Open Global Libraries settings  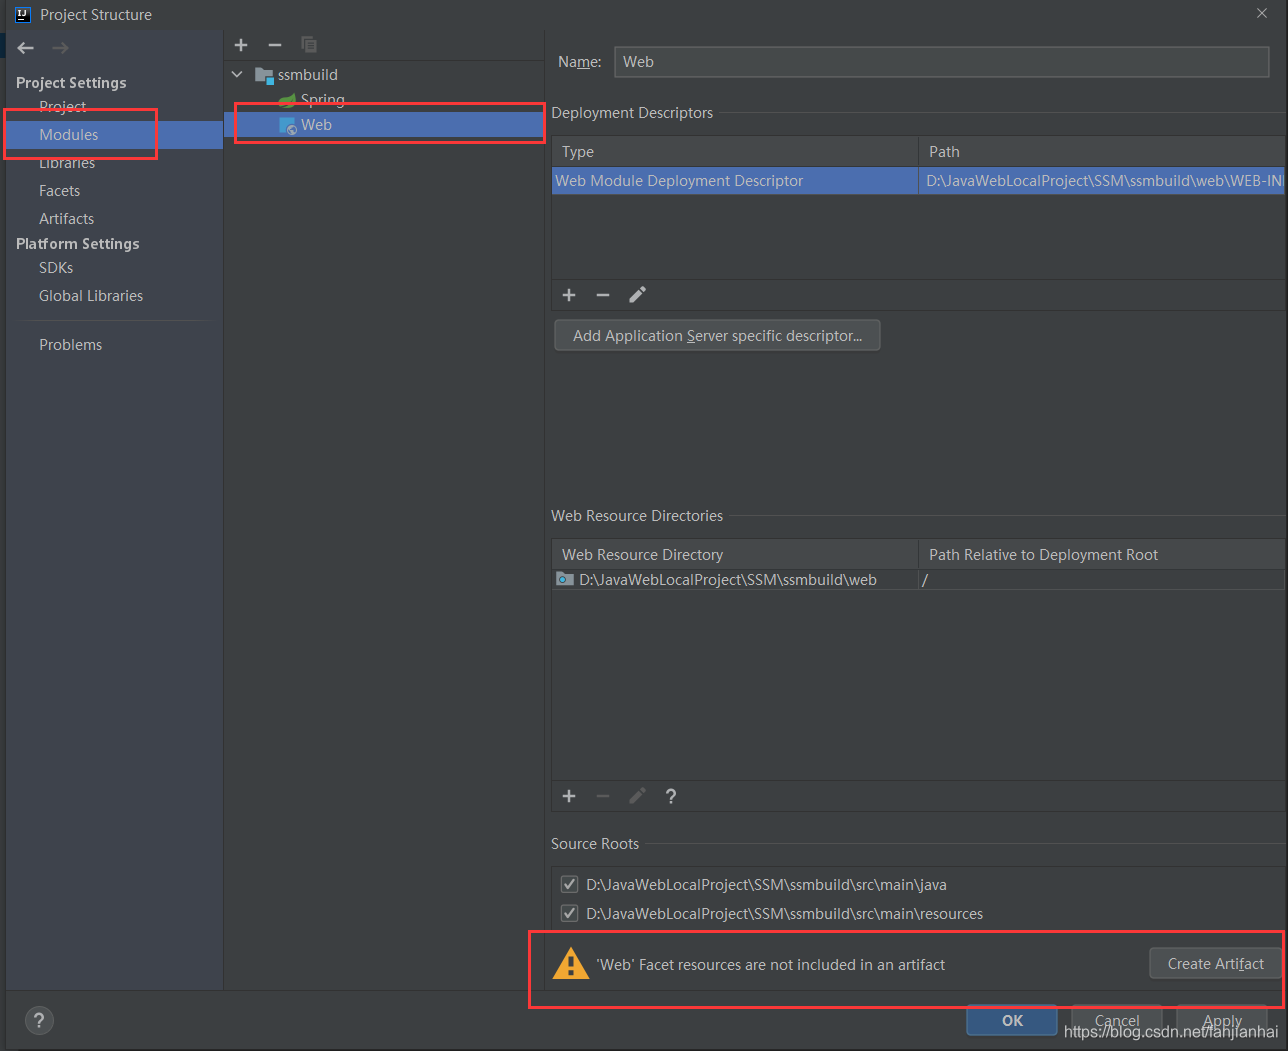click(91, 296)
